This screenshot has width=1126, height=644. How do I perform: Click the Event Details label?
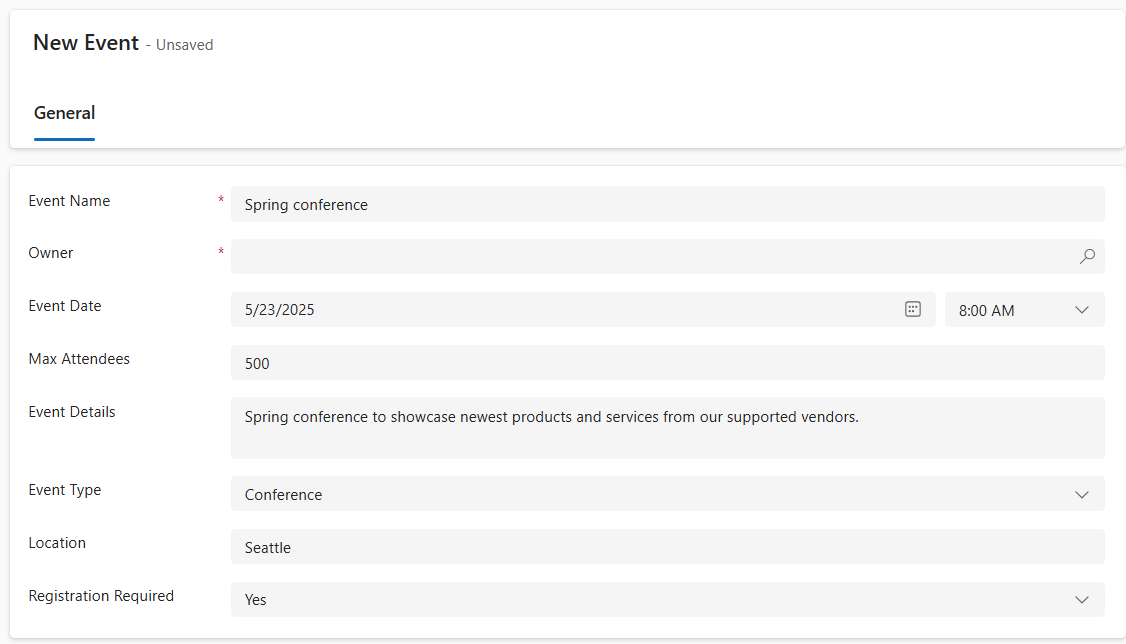point(72,412)
